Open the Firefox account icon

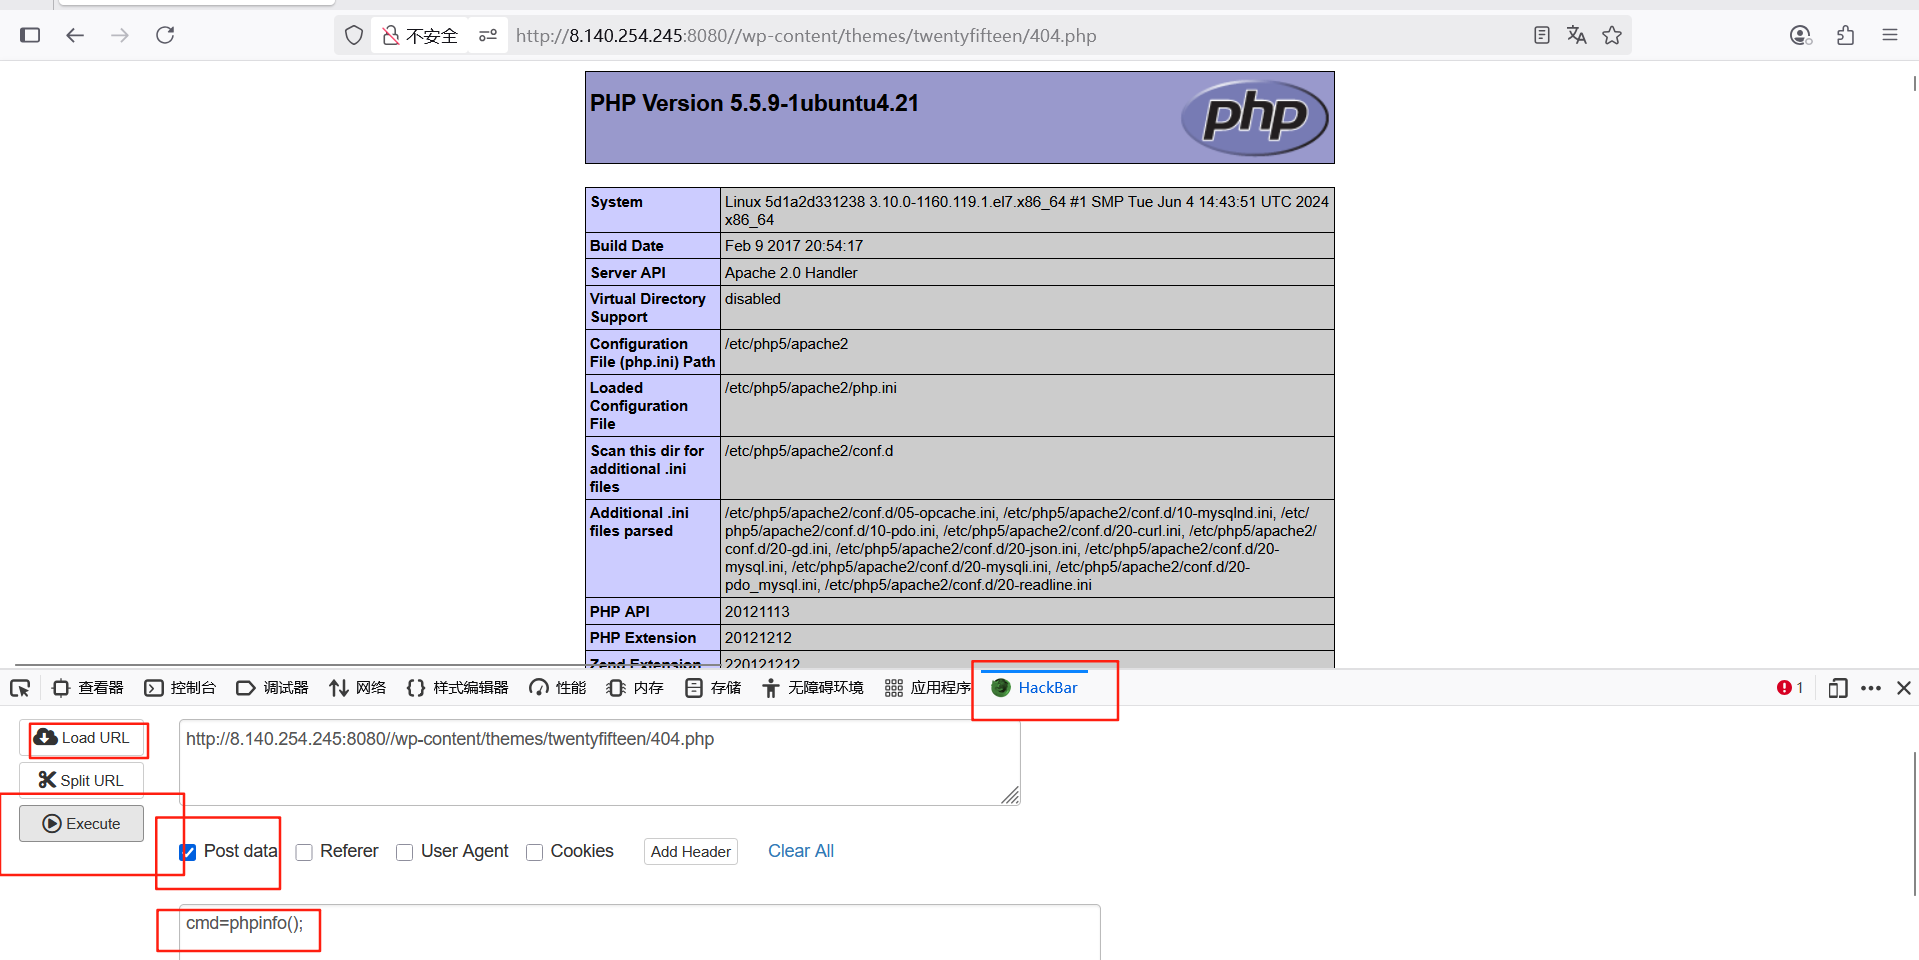[1801, 35]
